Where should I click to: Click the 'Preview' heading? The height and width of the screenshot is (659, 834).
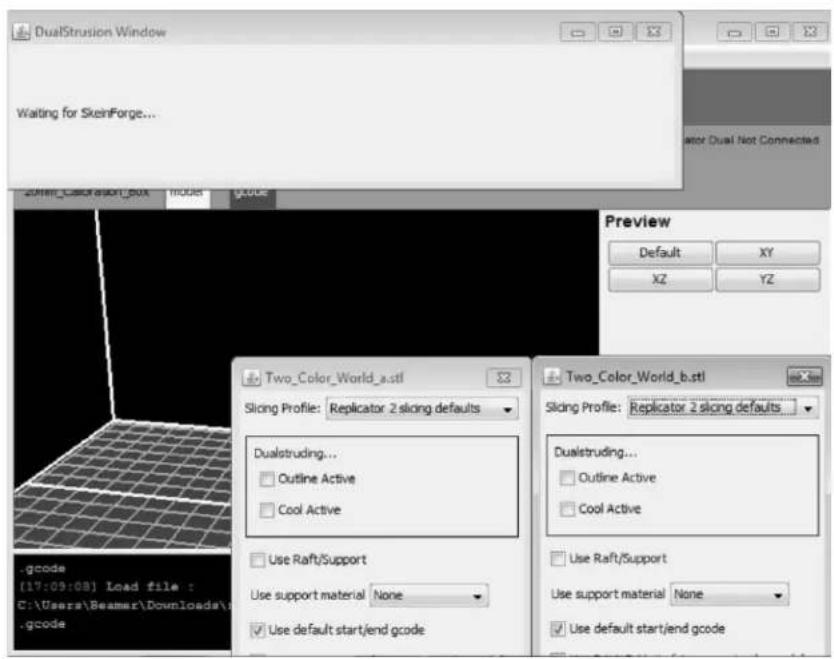(x=638, y=222)
